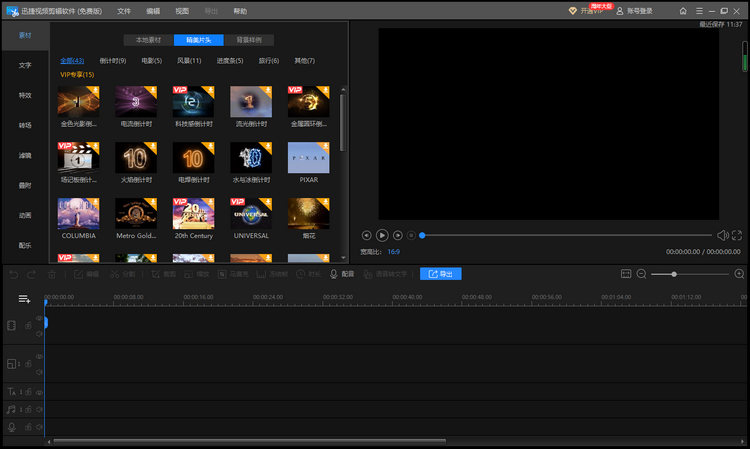The image size is (750, 449).
Task: Enter fullscreen preview mode
Action: (x=737, y=235)
